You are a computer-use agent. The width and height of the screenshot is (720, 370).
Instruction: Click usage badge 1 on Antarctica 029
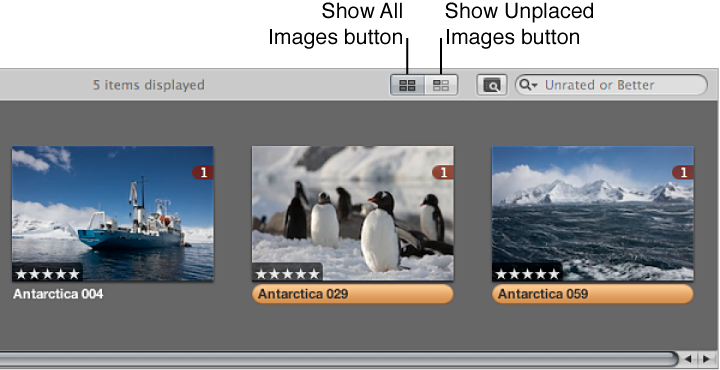[443, 173]
